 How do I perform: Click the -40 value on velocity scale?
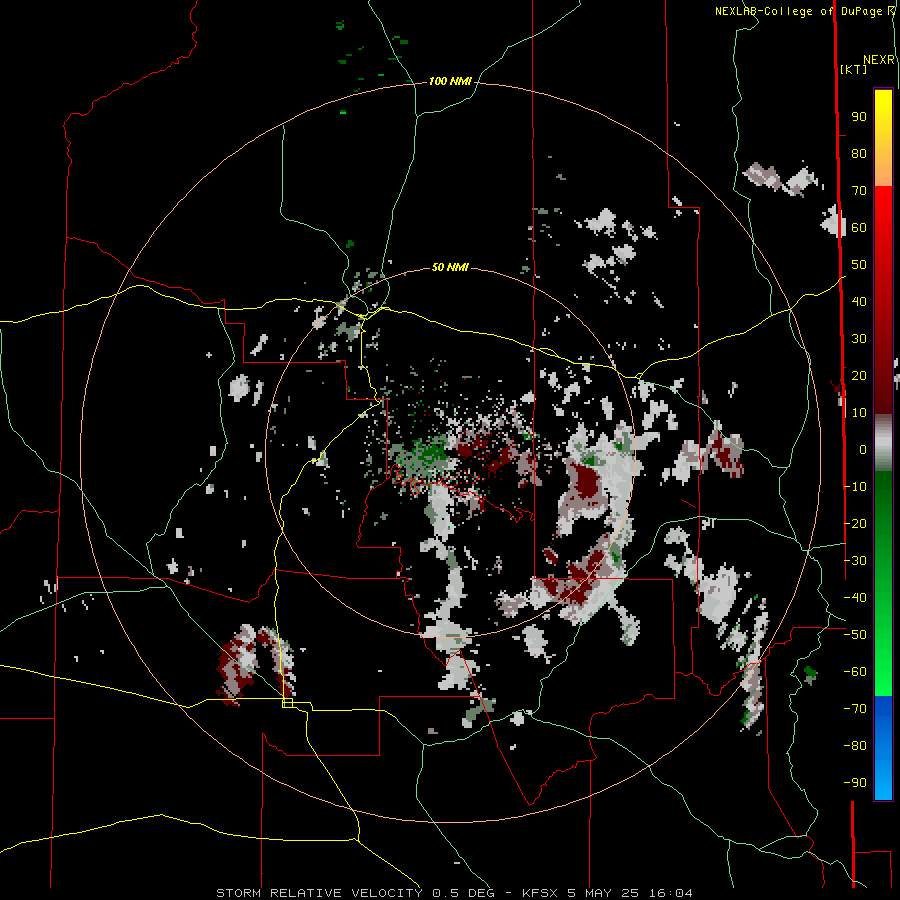pyautogui.click(x=855, y=598)
